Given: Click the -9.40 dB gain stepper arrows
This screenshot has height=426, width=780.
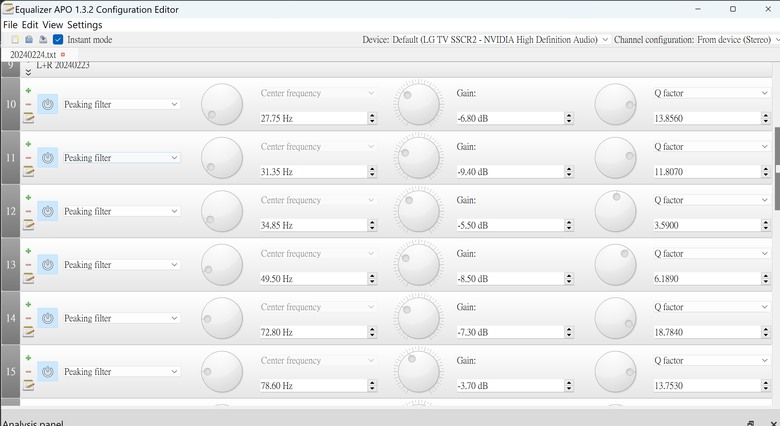Looking at the screenshot, I should pos(569,171).
